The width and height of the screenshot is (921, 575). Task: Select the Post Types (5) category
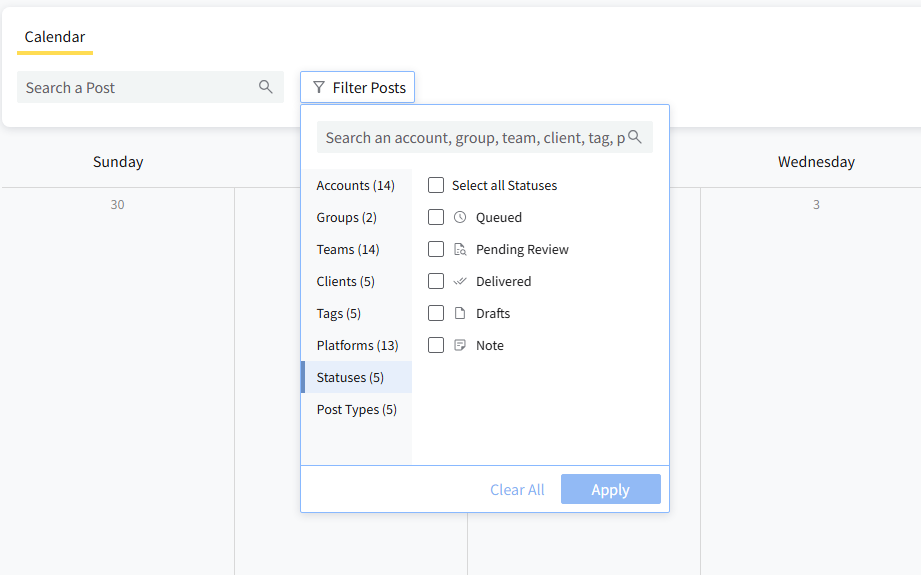click(356, 409)
